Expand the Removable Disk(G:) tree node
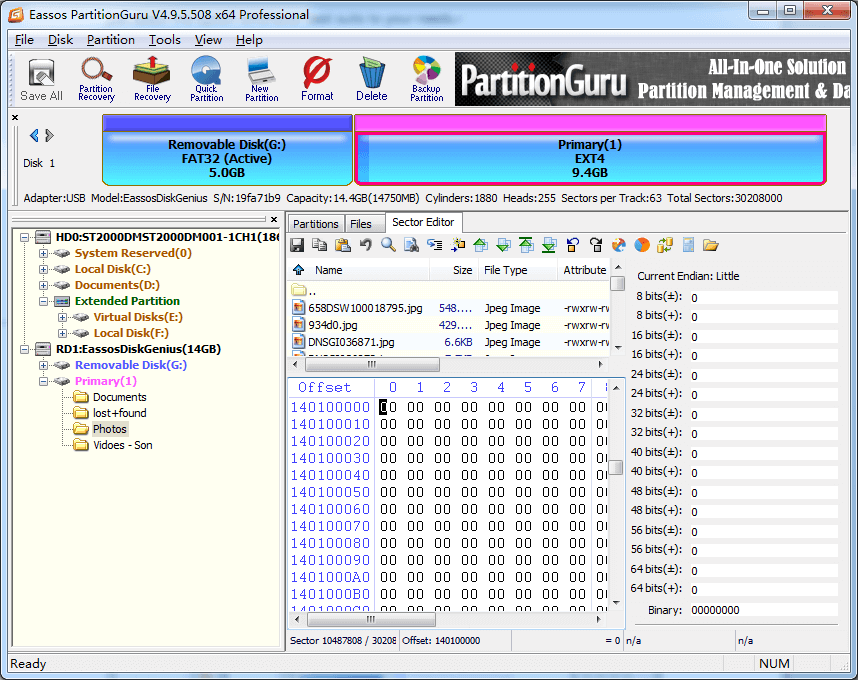This screenshot has width=858, height=680. click(43, 365)
